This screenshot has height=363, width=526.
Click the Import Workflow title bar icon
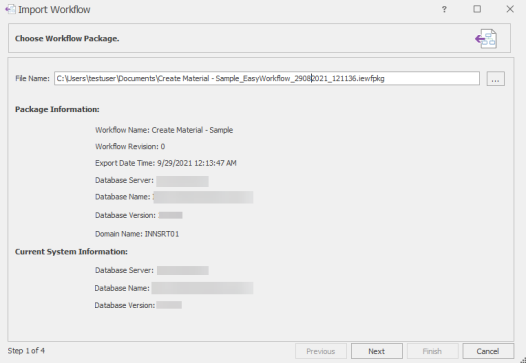pos(10,9)
